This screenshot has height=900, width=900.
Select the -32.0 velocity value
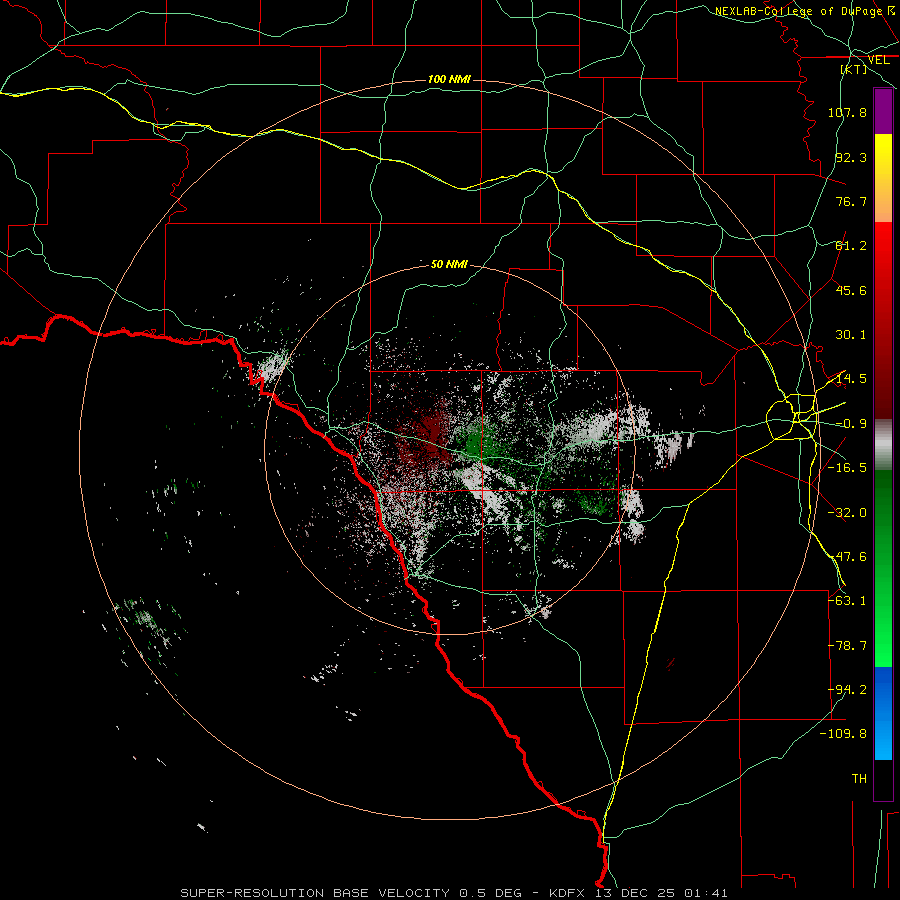tap(847, 513)
